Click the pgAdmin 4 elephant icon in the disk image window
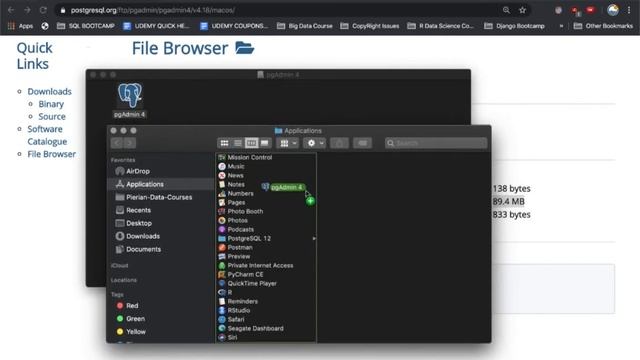The image size is (640, 360). coord(130,95)
